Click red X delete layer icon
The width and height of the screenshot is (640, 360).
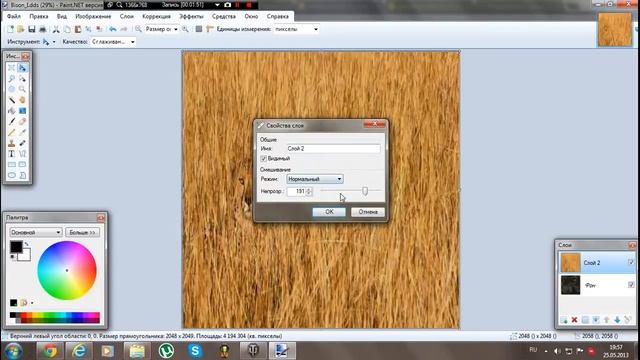pos(574,320)
